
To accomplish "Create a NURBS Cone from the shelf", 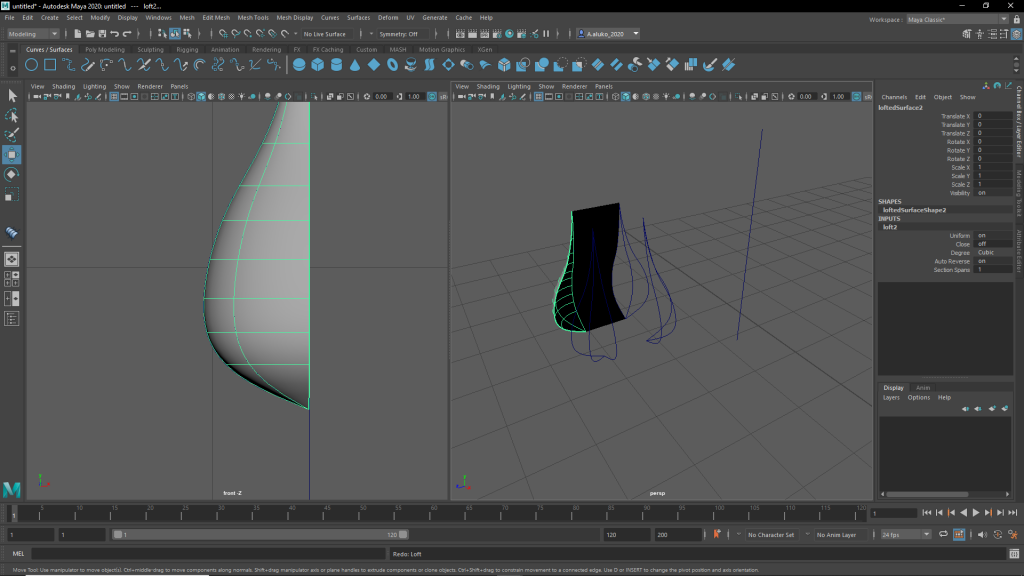I will [x=355, y=65].
